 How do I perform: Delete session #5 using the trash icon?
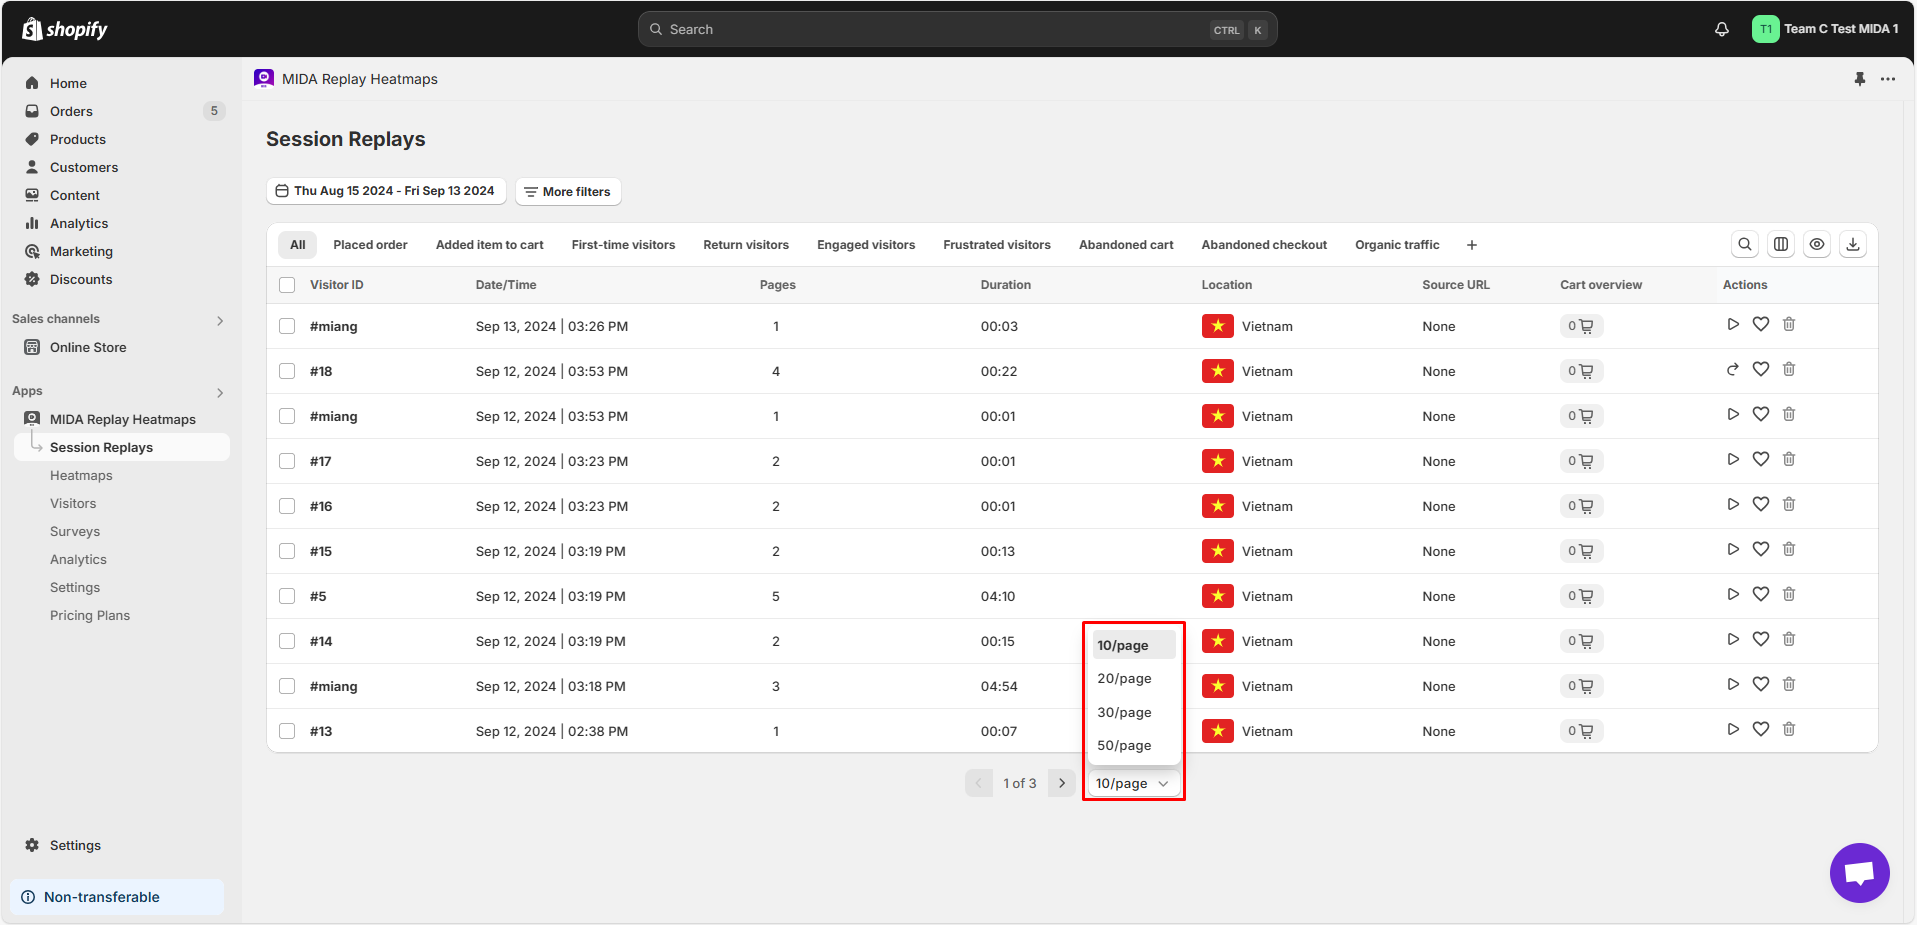pyautogui.click(x=1789, y=594)
